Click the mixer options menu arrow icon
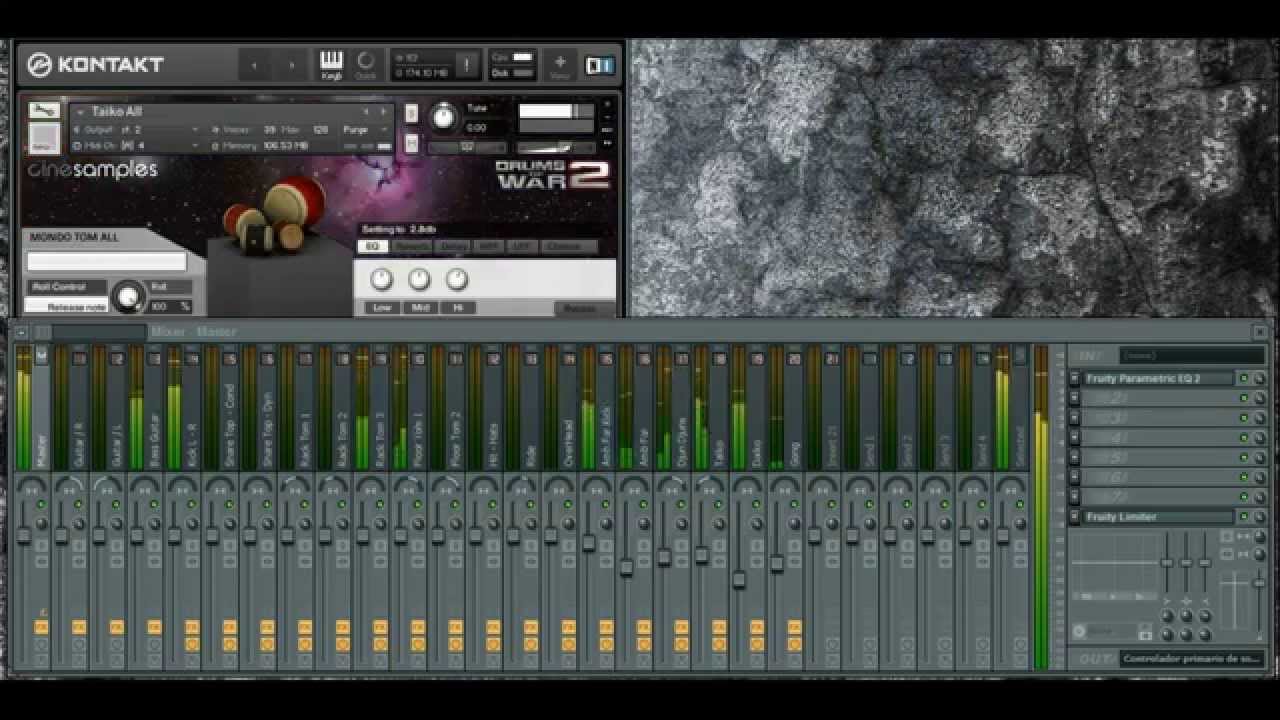Screen dimensions: 1280x720 point(23,332)
